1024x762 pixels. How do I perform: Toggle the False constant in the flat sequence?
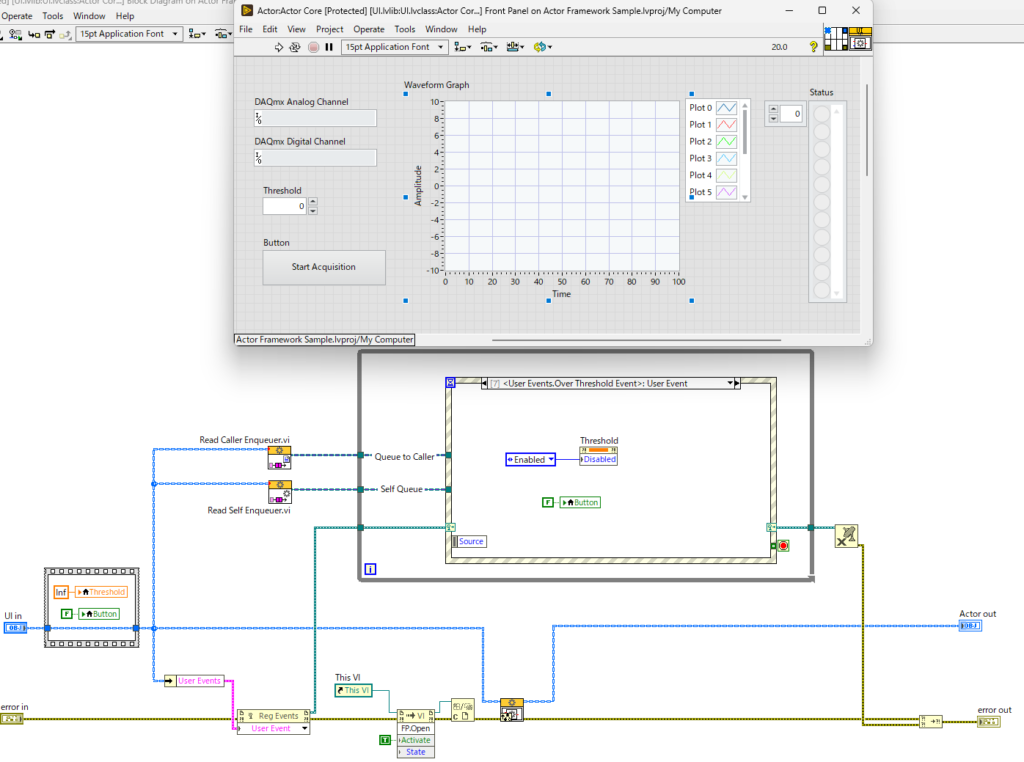click(66, 614)
